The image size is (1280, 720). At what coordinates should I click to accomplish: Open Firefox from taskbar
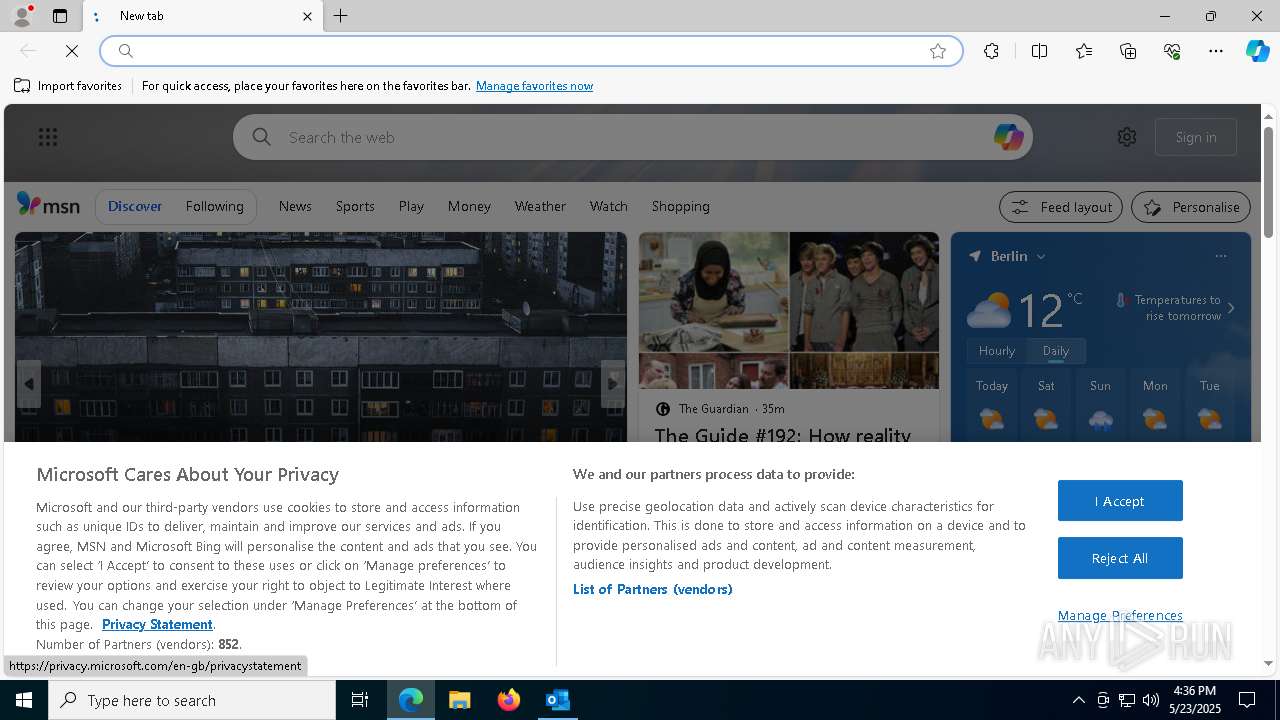point(509,700)
